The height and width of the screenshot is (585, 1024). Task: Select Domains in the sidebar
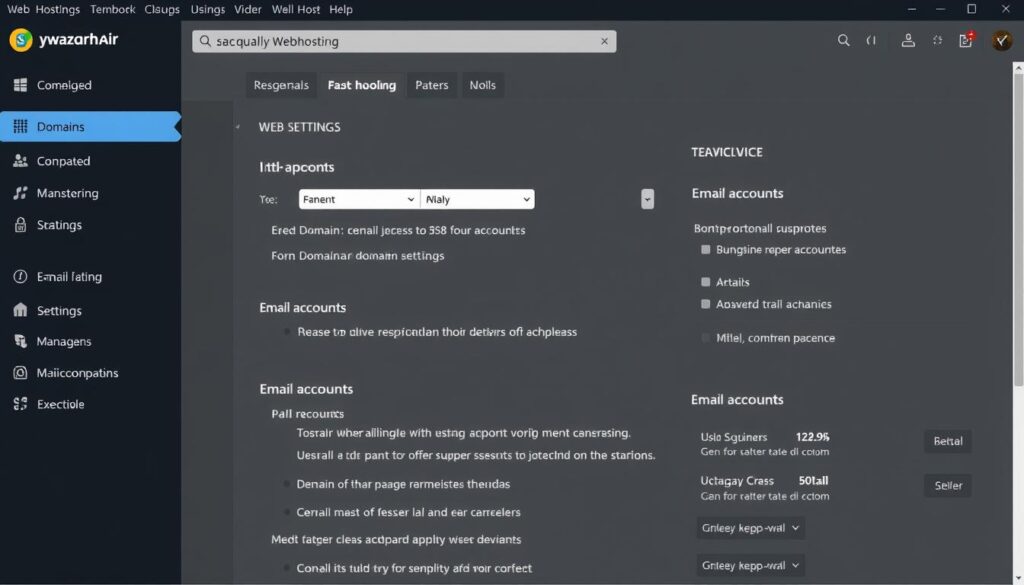(62, 125)
